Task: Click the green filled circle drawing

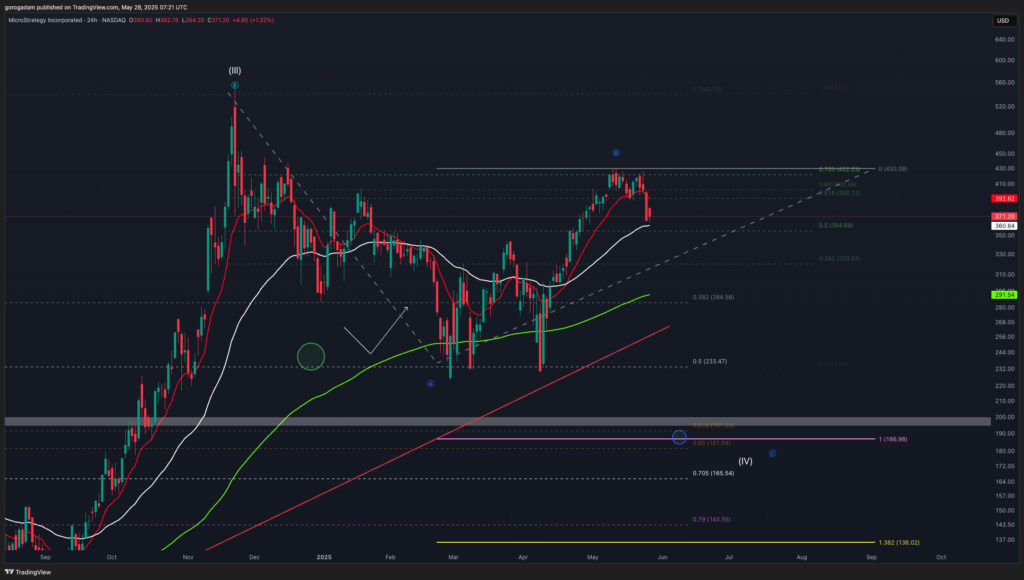Action: 312,355
